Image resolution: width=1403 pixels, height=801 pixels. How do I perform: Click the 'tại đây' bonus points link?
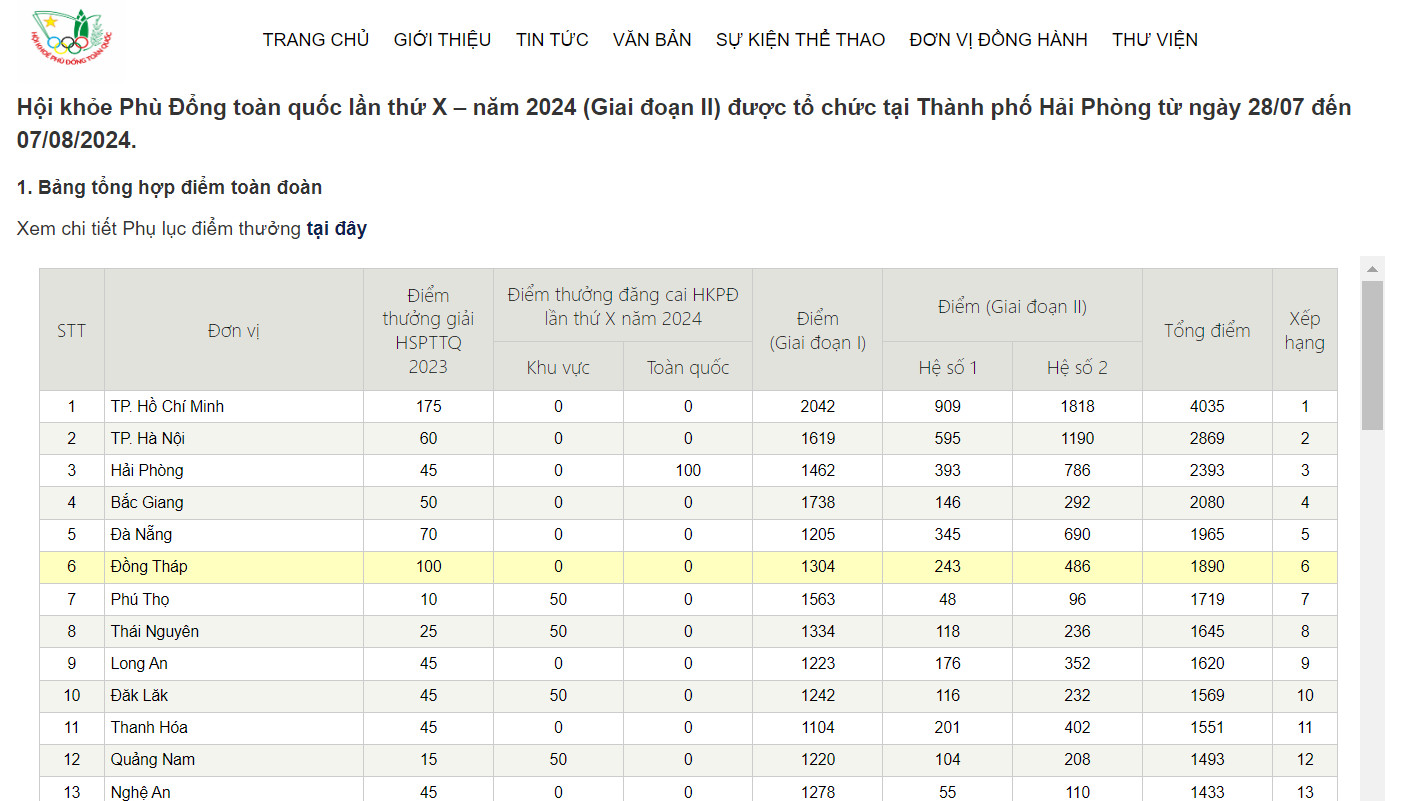336,229
